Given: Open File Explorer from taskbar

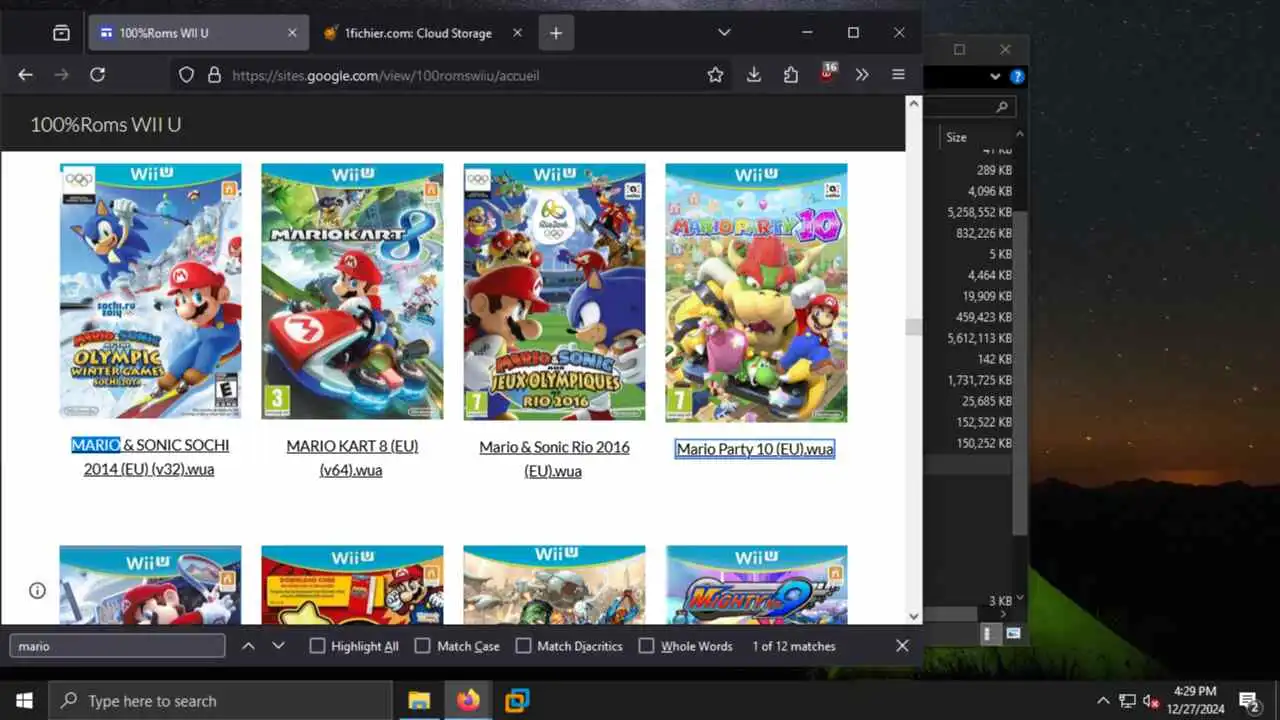Looking at the screenshot, I should pyautogui.click(x=419, y=700).
